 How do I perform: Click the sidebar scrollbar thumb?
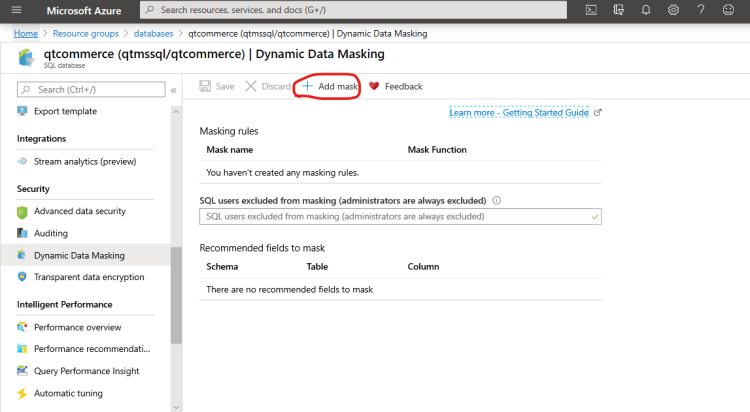pyautogui.click(x=176, y=295)
